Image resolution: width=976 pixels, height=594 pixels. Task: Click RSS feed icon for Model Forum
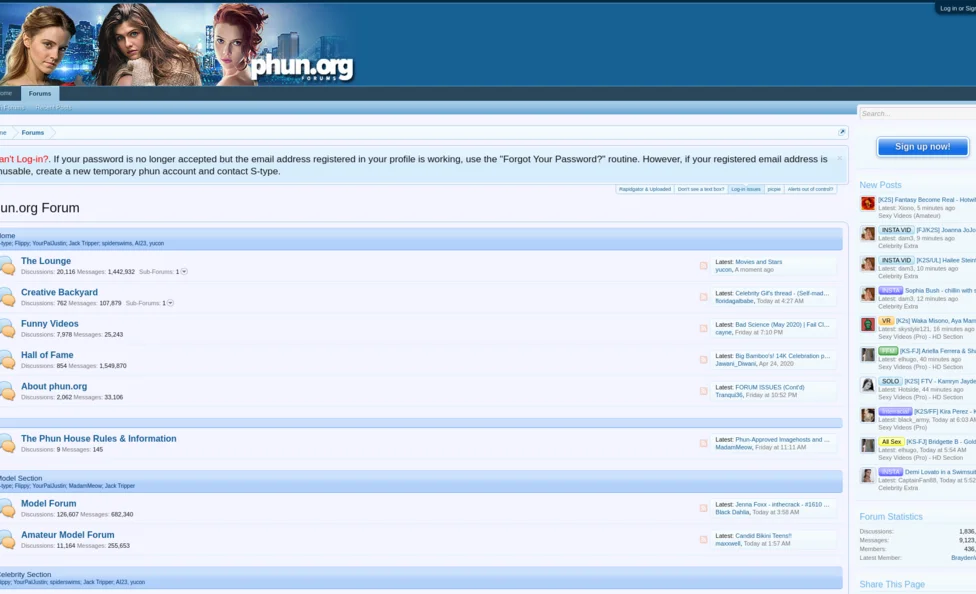pyautogui.click(x=703, y=508)
